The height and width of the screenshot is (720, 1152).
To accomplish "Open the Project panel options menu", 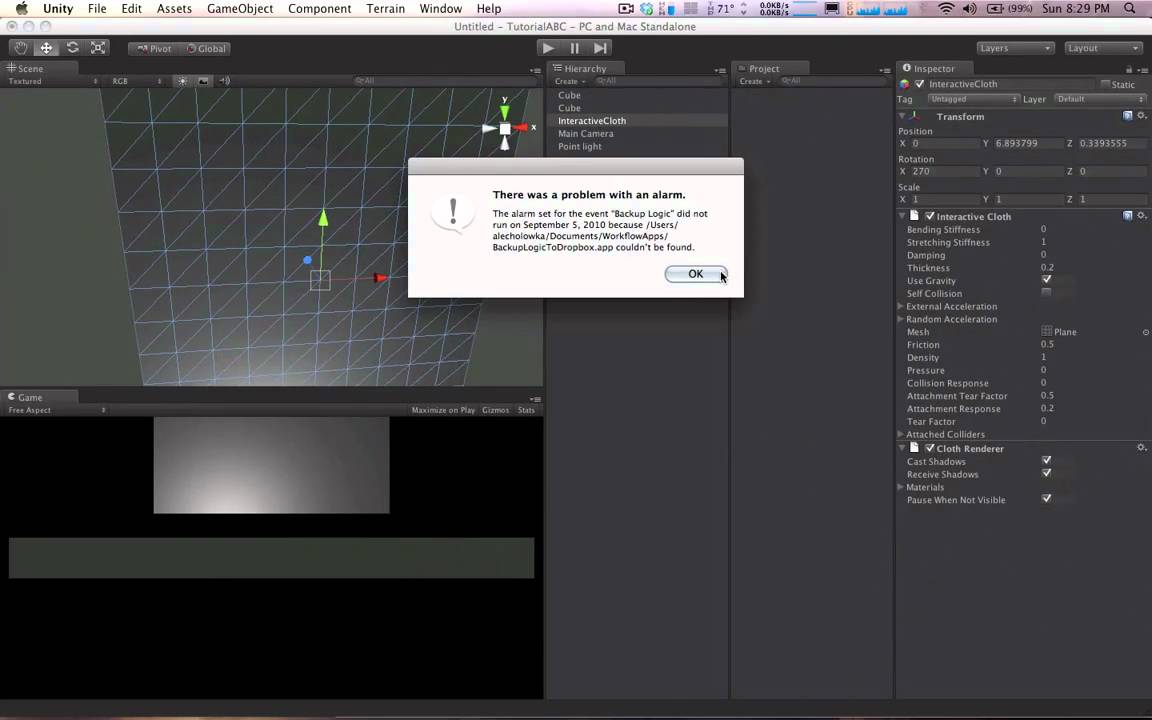I will tap(885, 70).
